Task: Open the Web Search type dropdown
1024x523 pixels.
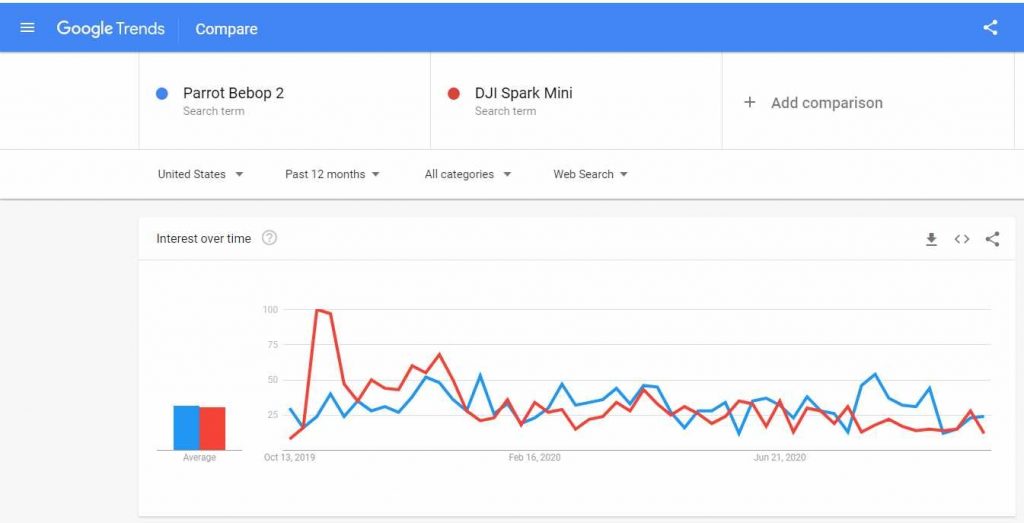Action: click(590, 174)
